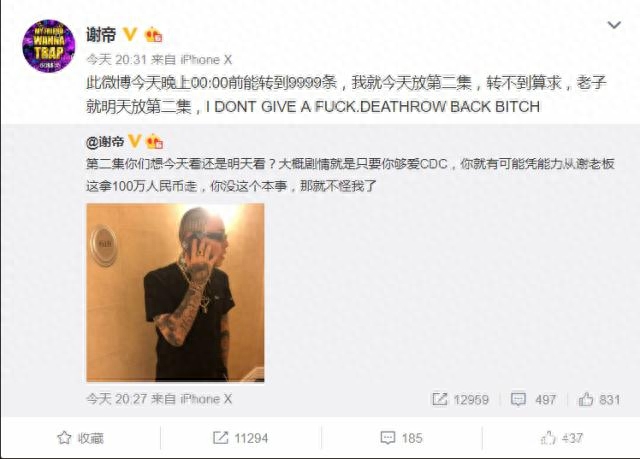Click membership badge icon in reposted post
Image resolution: width=640 pixels, height=459 pixels.
[x=154, y=141]
